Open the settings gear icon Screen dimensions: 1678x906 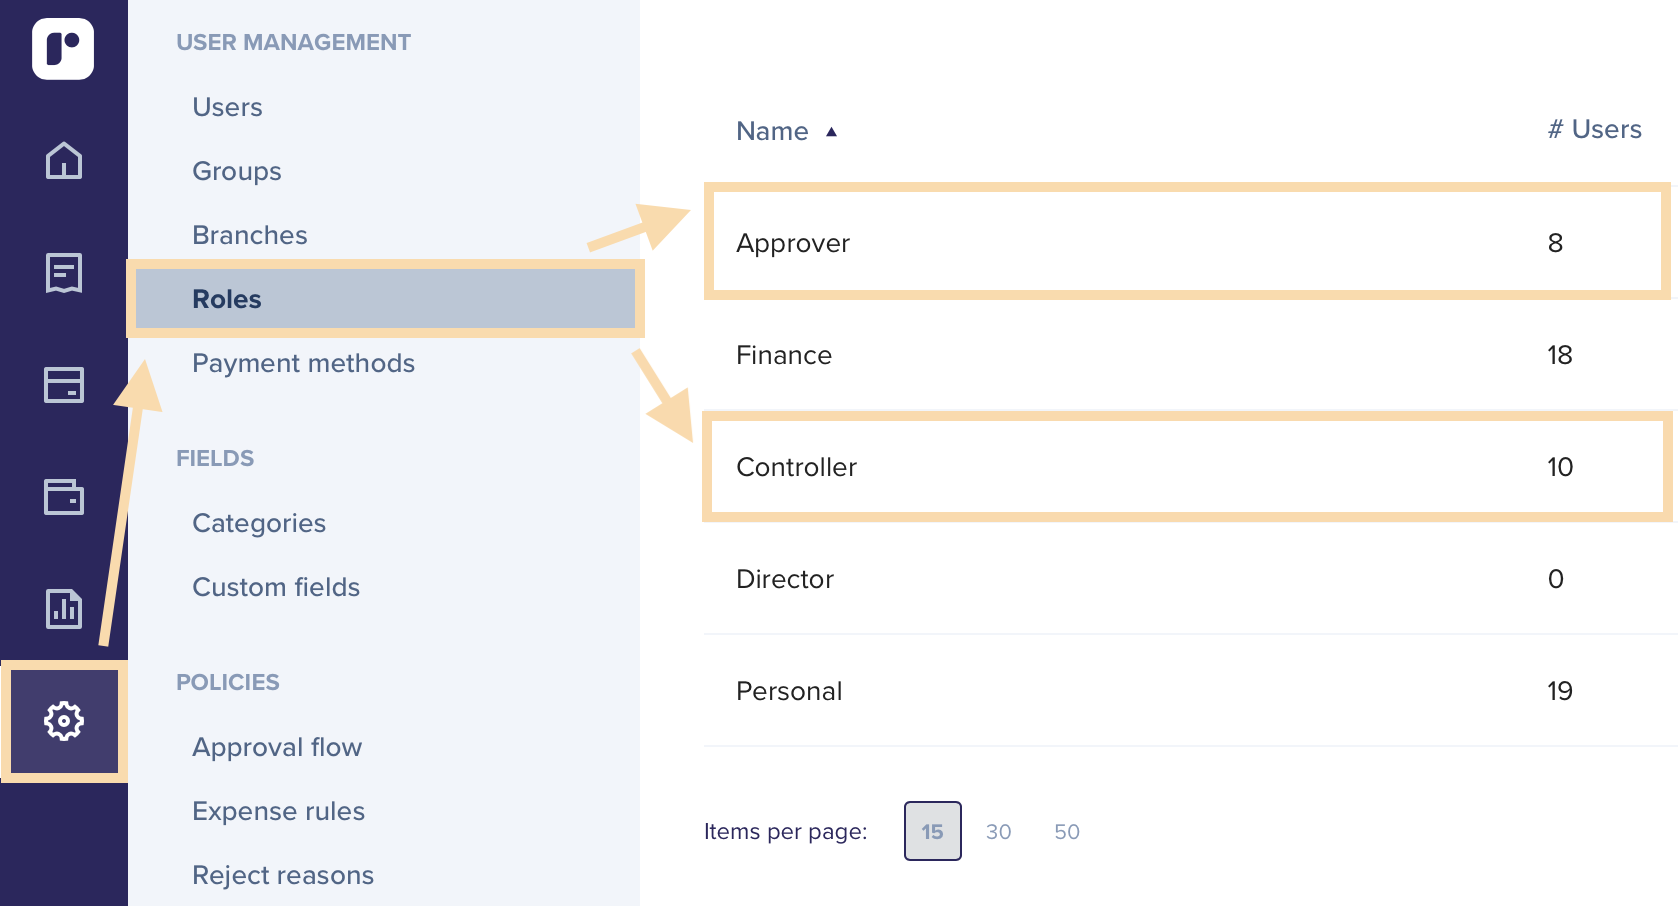tap(64, 720)
